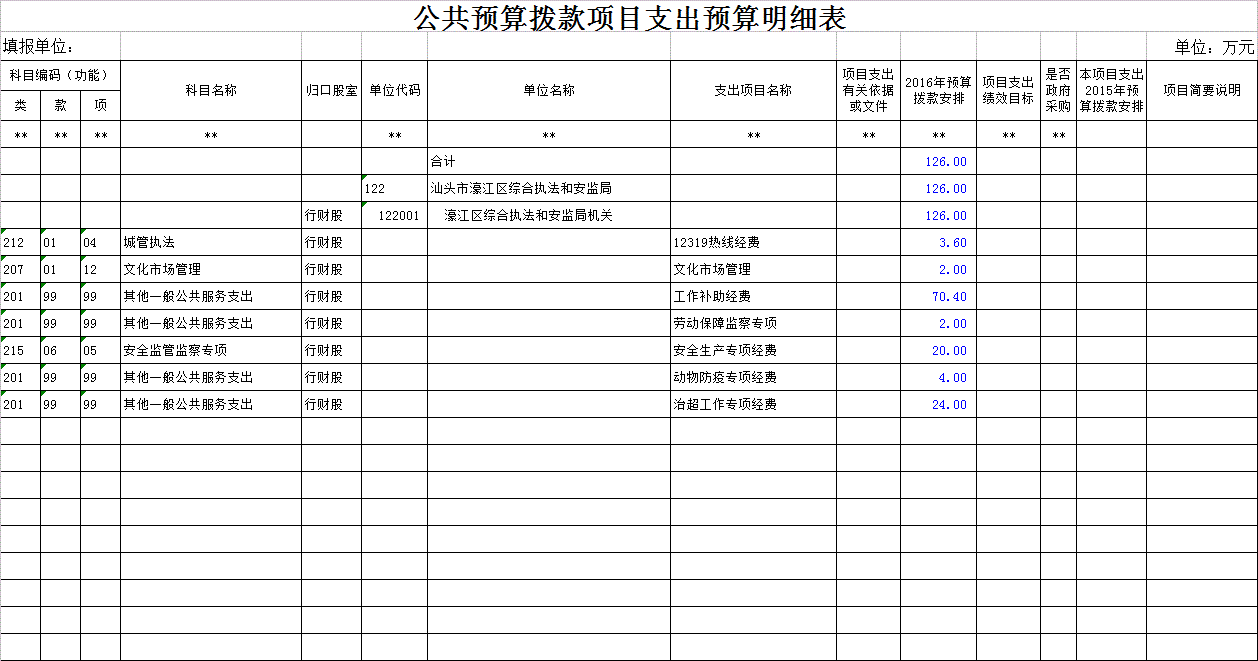
Task: Select the 填报单位 label cell
Action: point(40,47)
